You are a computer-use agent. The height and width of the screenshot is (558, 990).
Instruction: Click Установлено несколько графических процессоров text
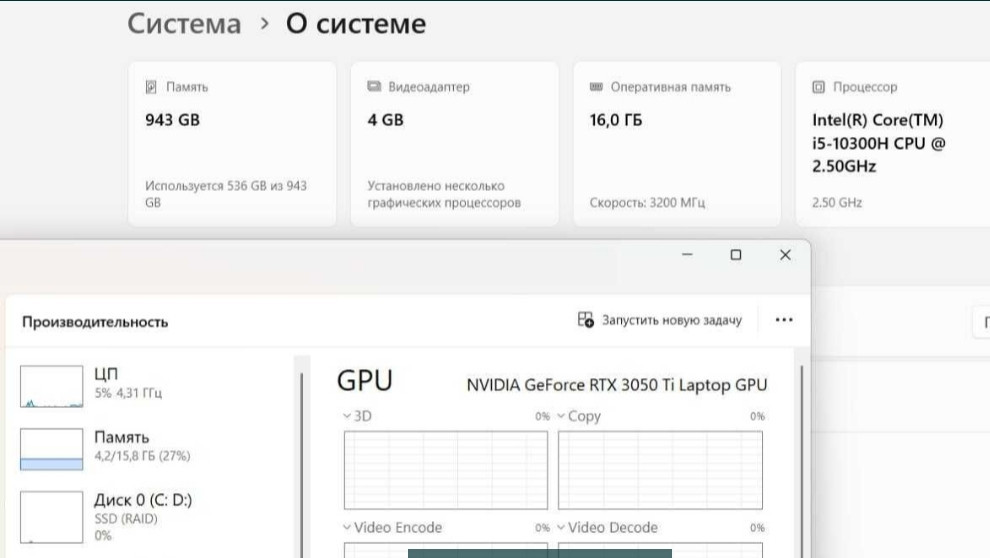click(444, 194)
